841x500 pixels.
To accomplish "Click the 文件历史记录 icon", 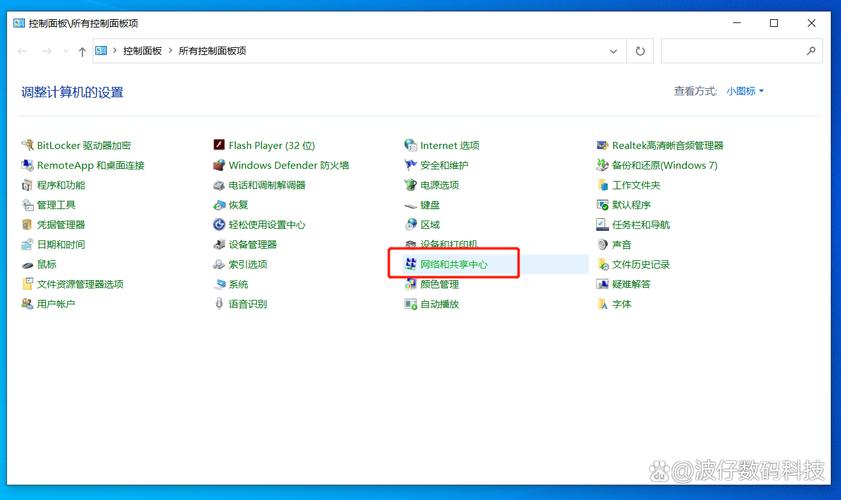I will 602,264.
